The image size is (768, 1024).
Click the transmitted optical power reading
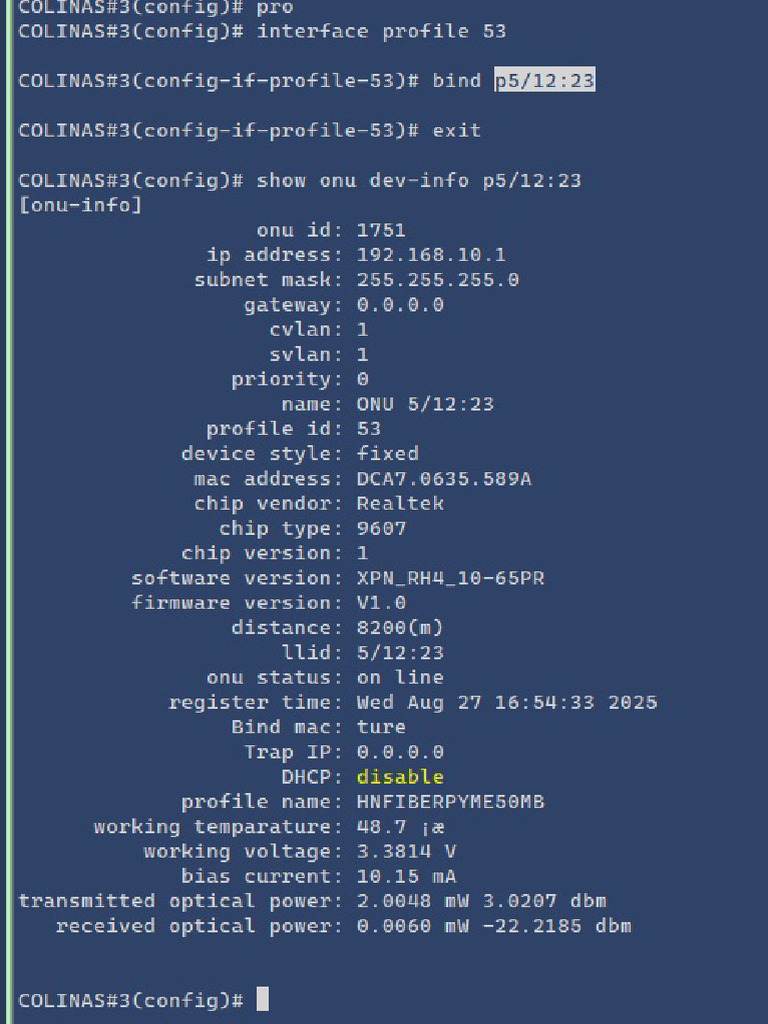click(x=481, y=901)
